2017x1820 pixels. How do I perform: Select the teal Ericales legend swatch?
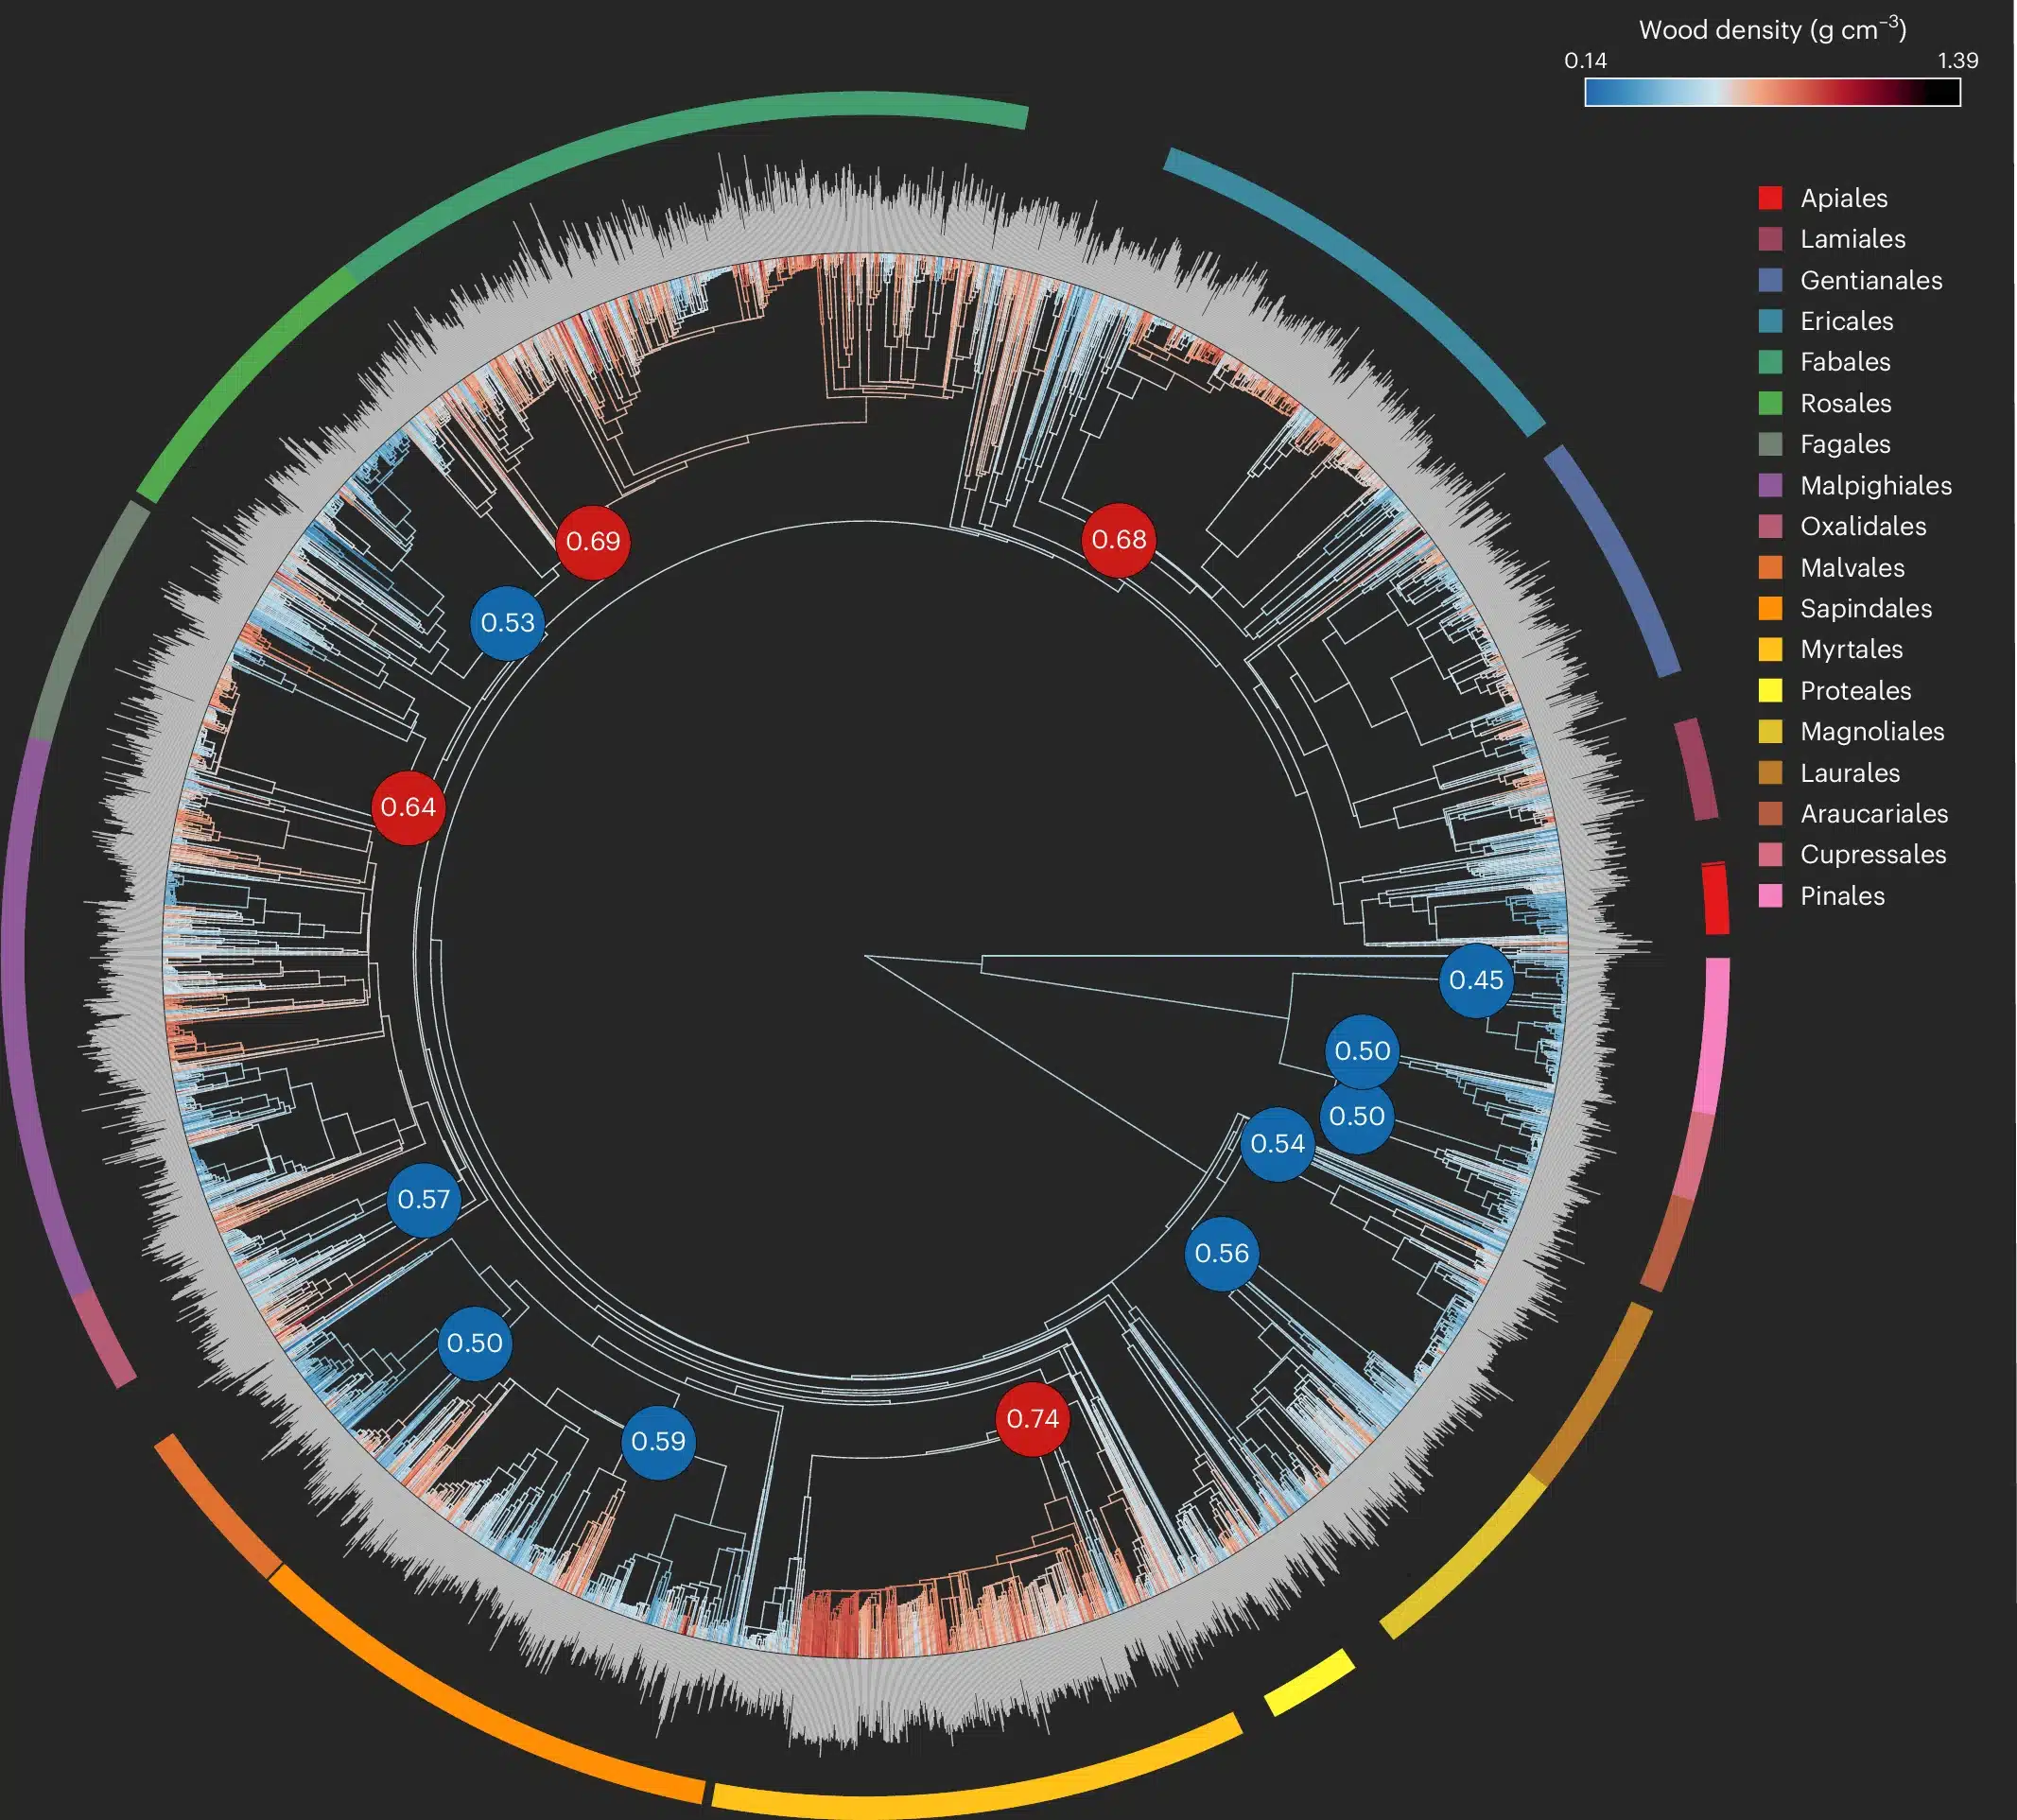1770,321
